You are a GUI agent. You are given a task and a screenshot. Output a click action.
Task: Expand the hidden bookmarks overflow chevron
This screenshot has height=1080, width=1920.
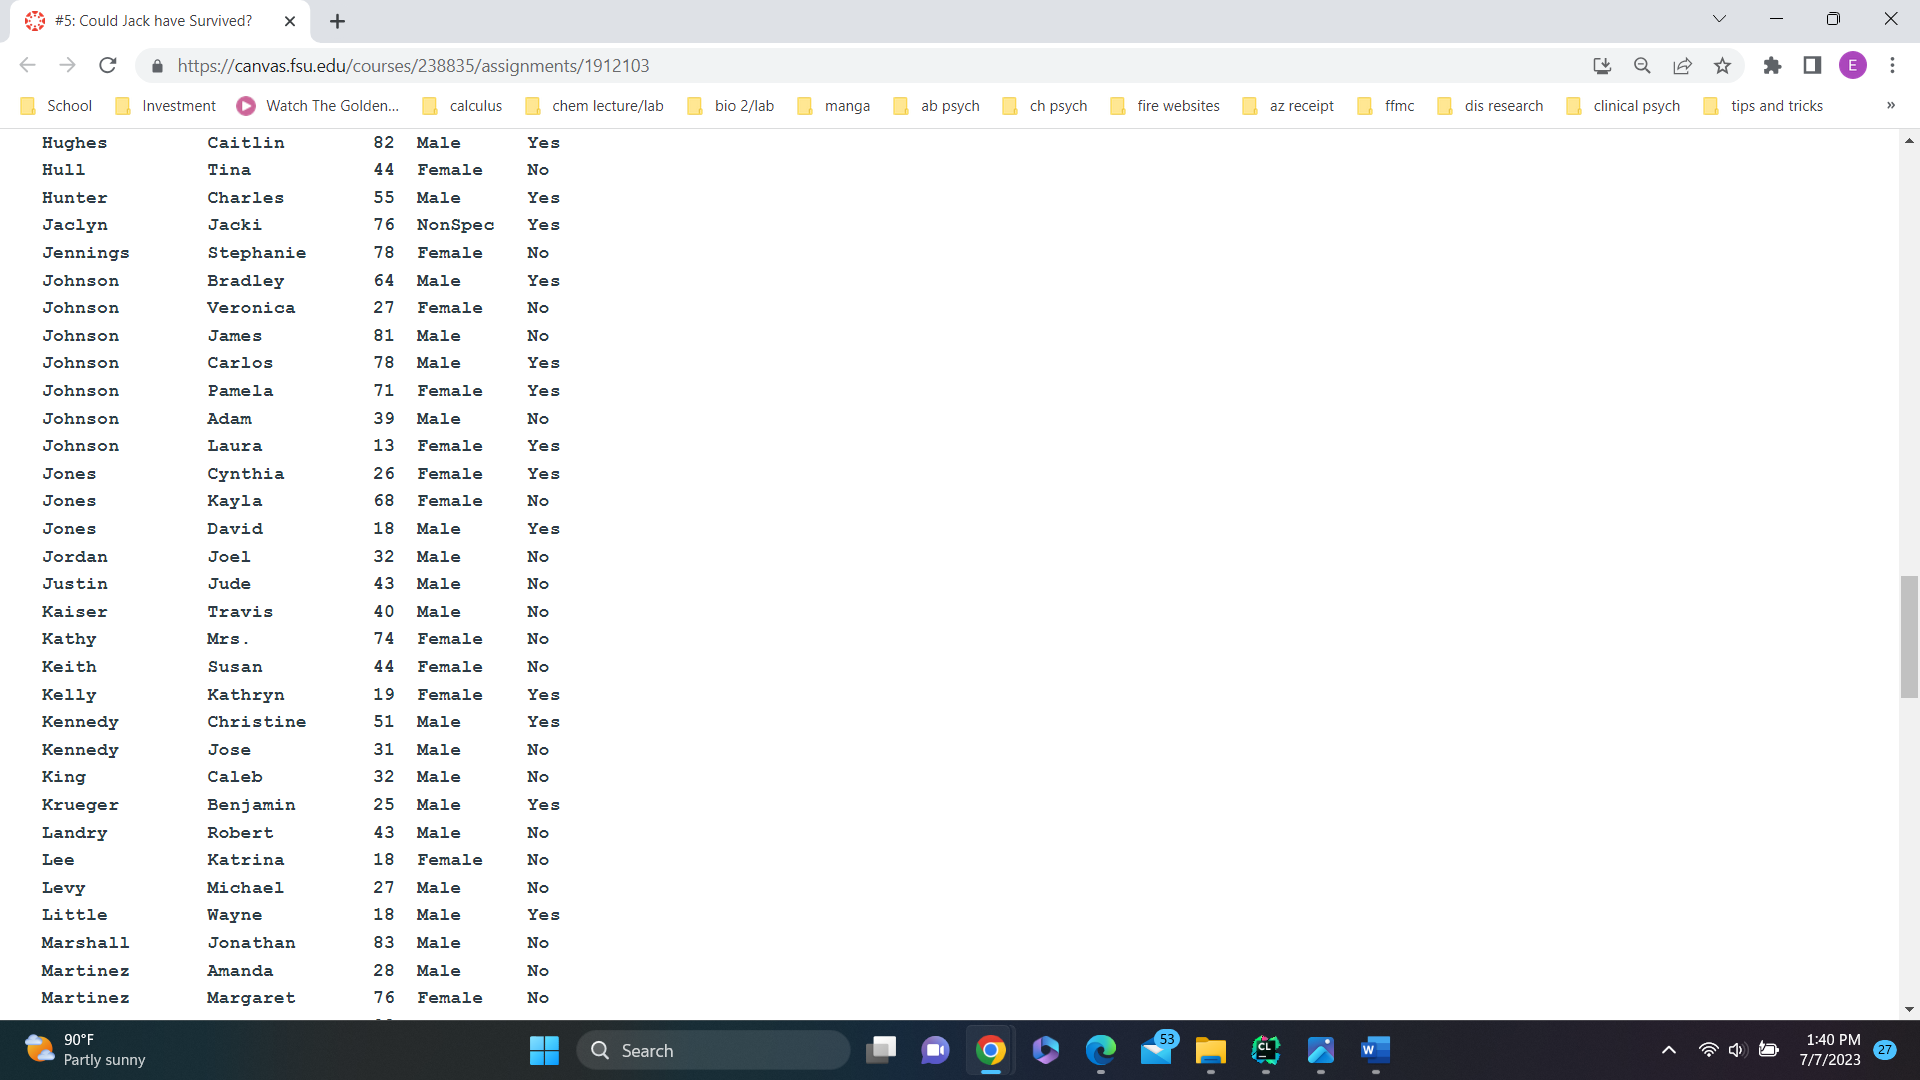pos(1890,106)
